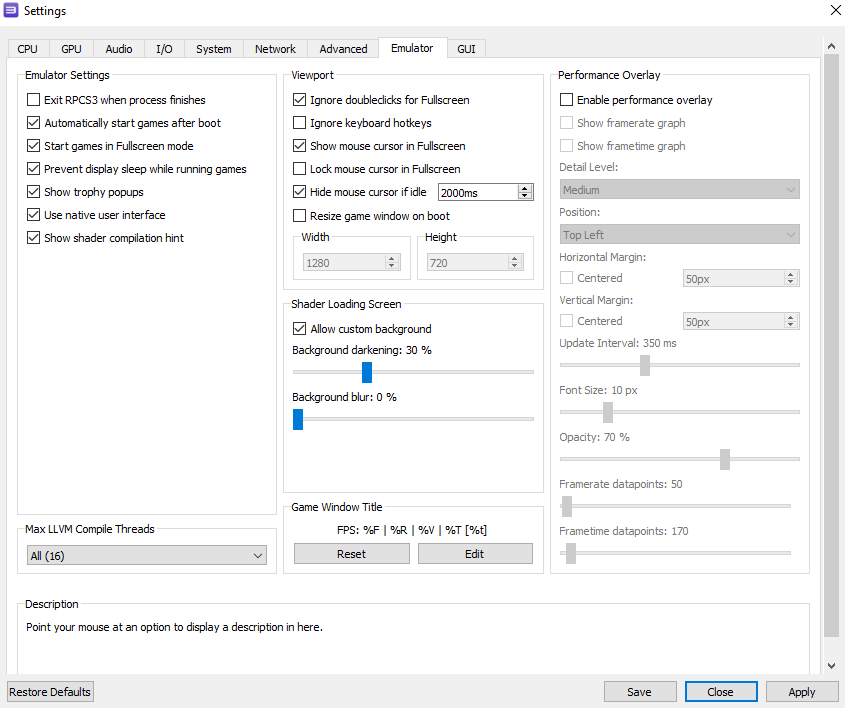This screenshot has height=708, width=845.
Task: Switch to the GUI tab
Action: point(466,49)
